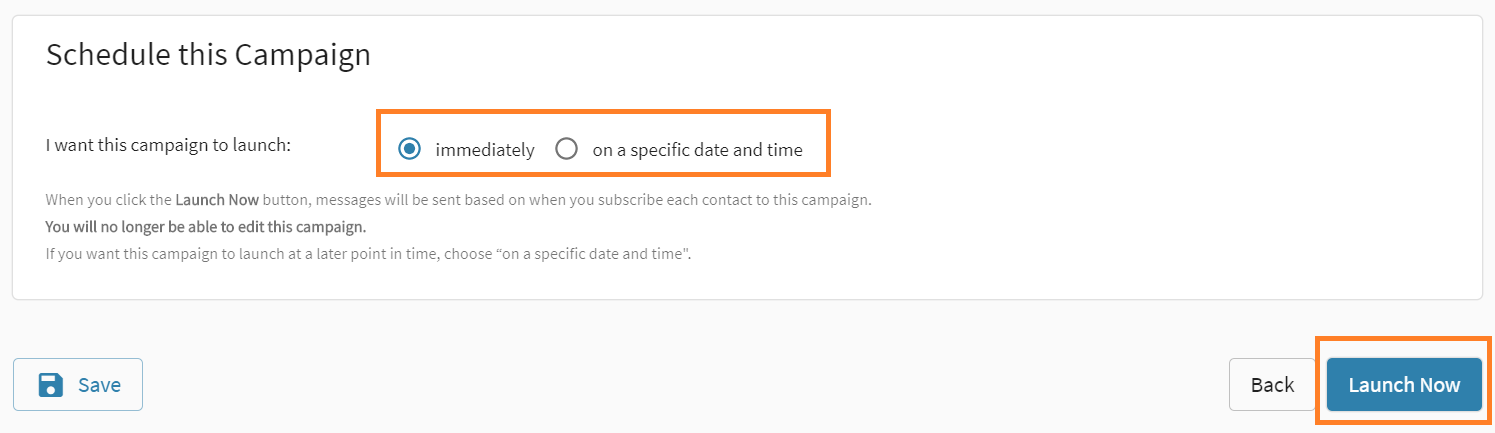Click the "Schedule this Campaign" heading
Viewport: 1495px width, 433px height.
pyautogui.click(x=208, y=54)
